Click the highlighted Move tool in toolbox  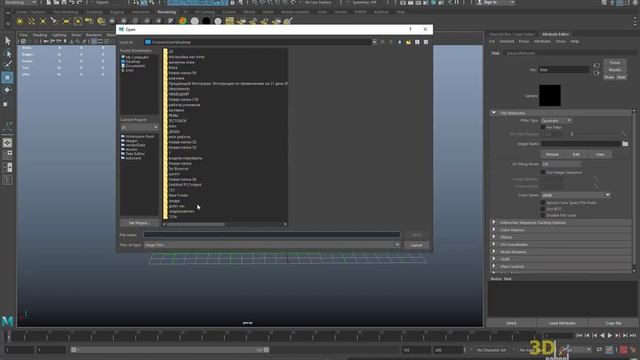tap(7, 78)
